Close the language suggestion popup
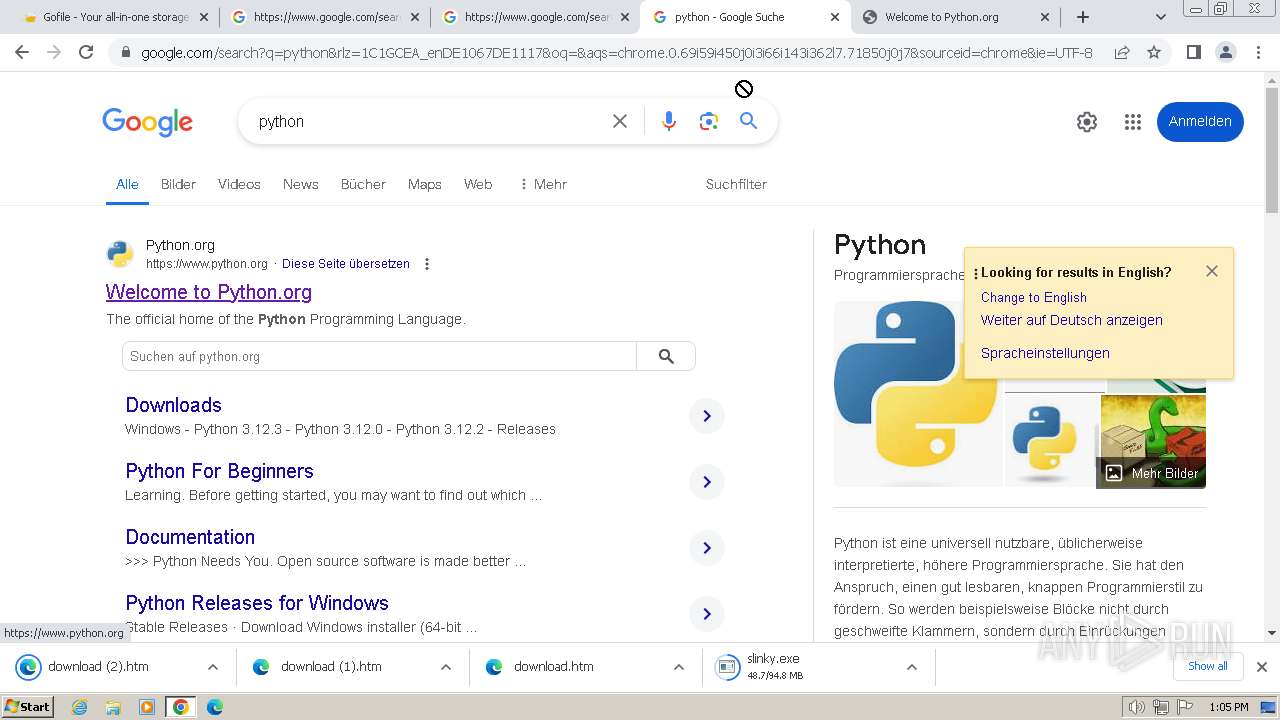Viewport: 1280px width, 720px height. click(1212, 271)
